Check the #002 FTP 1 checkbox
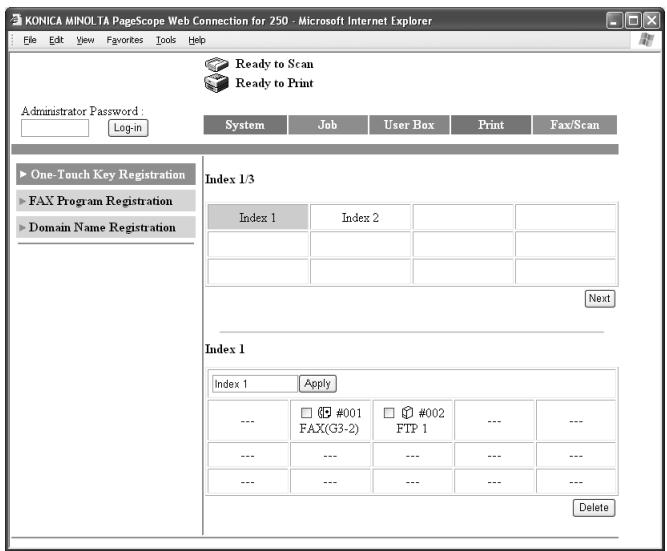Viewport: 667px width, 551px height. [x=389, y=413]
